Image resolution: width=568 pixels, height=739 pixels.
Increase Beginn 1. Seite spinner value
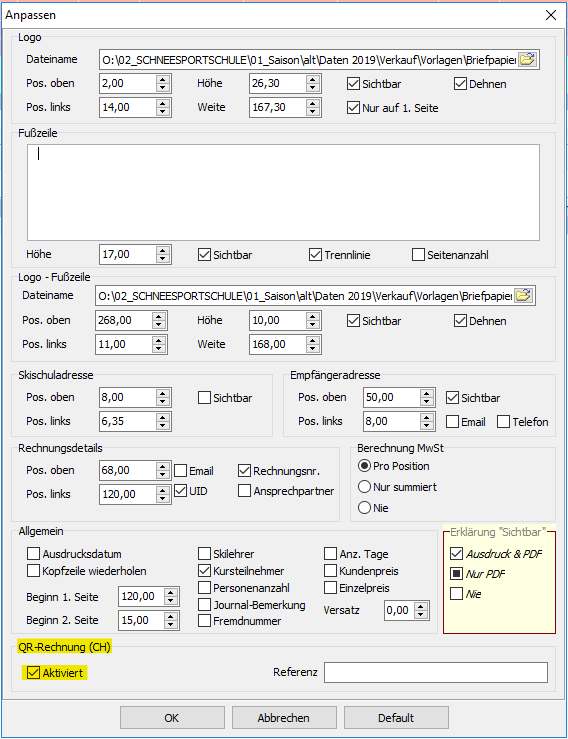pos(171,592)
